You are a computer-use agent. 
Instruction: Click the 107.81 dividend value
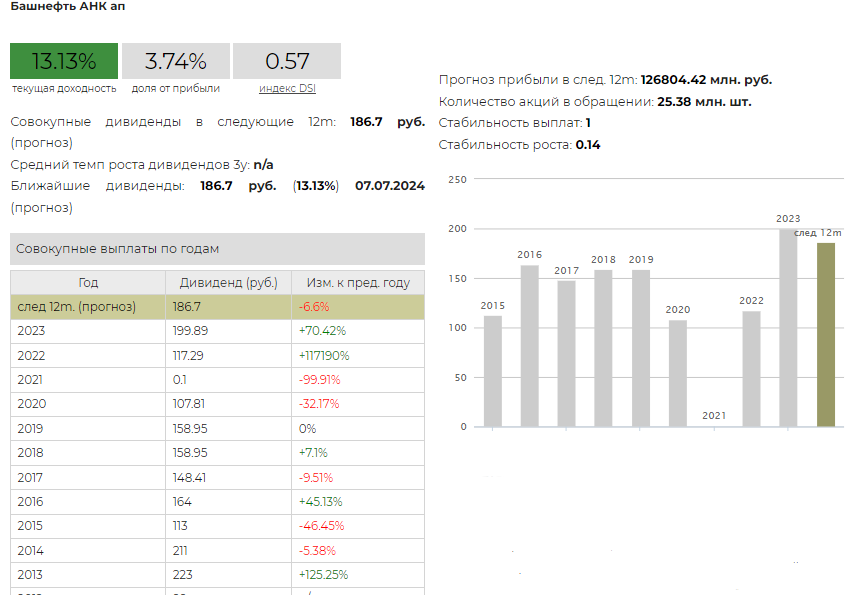pyautogui.click(x=188, y=404)
